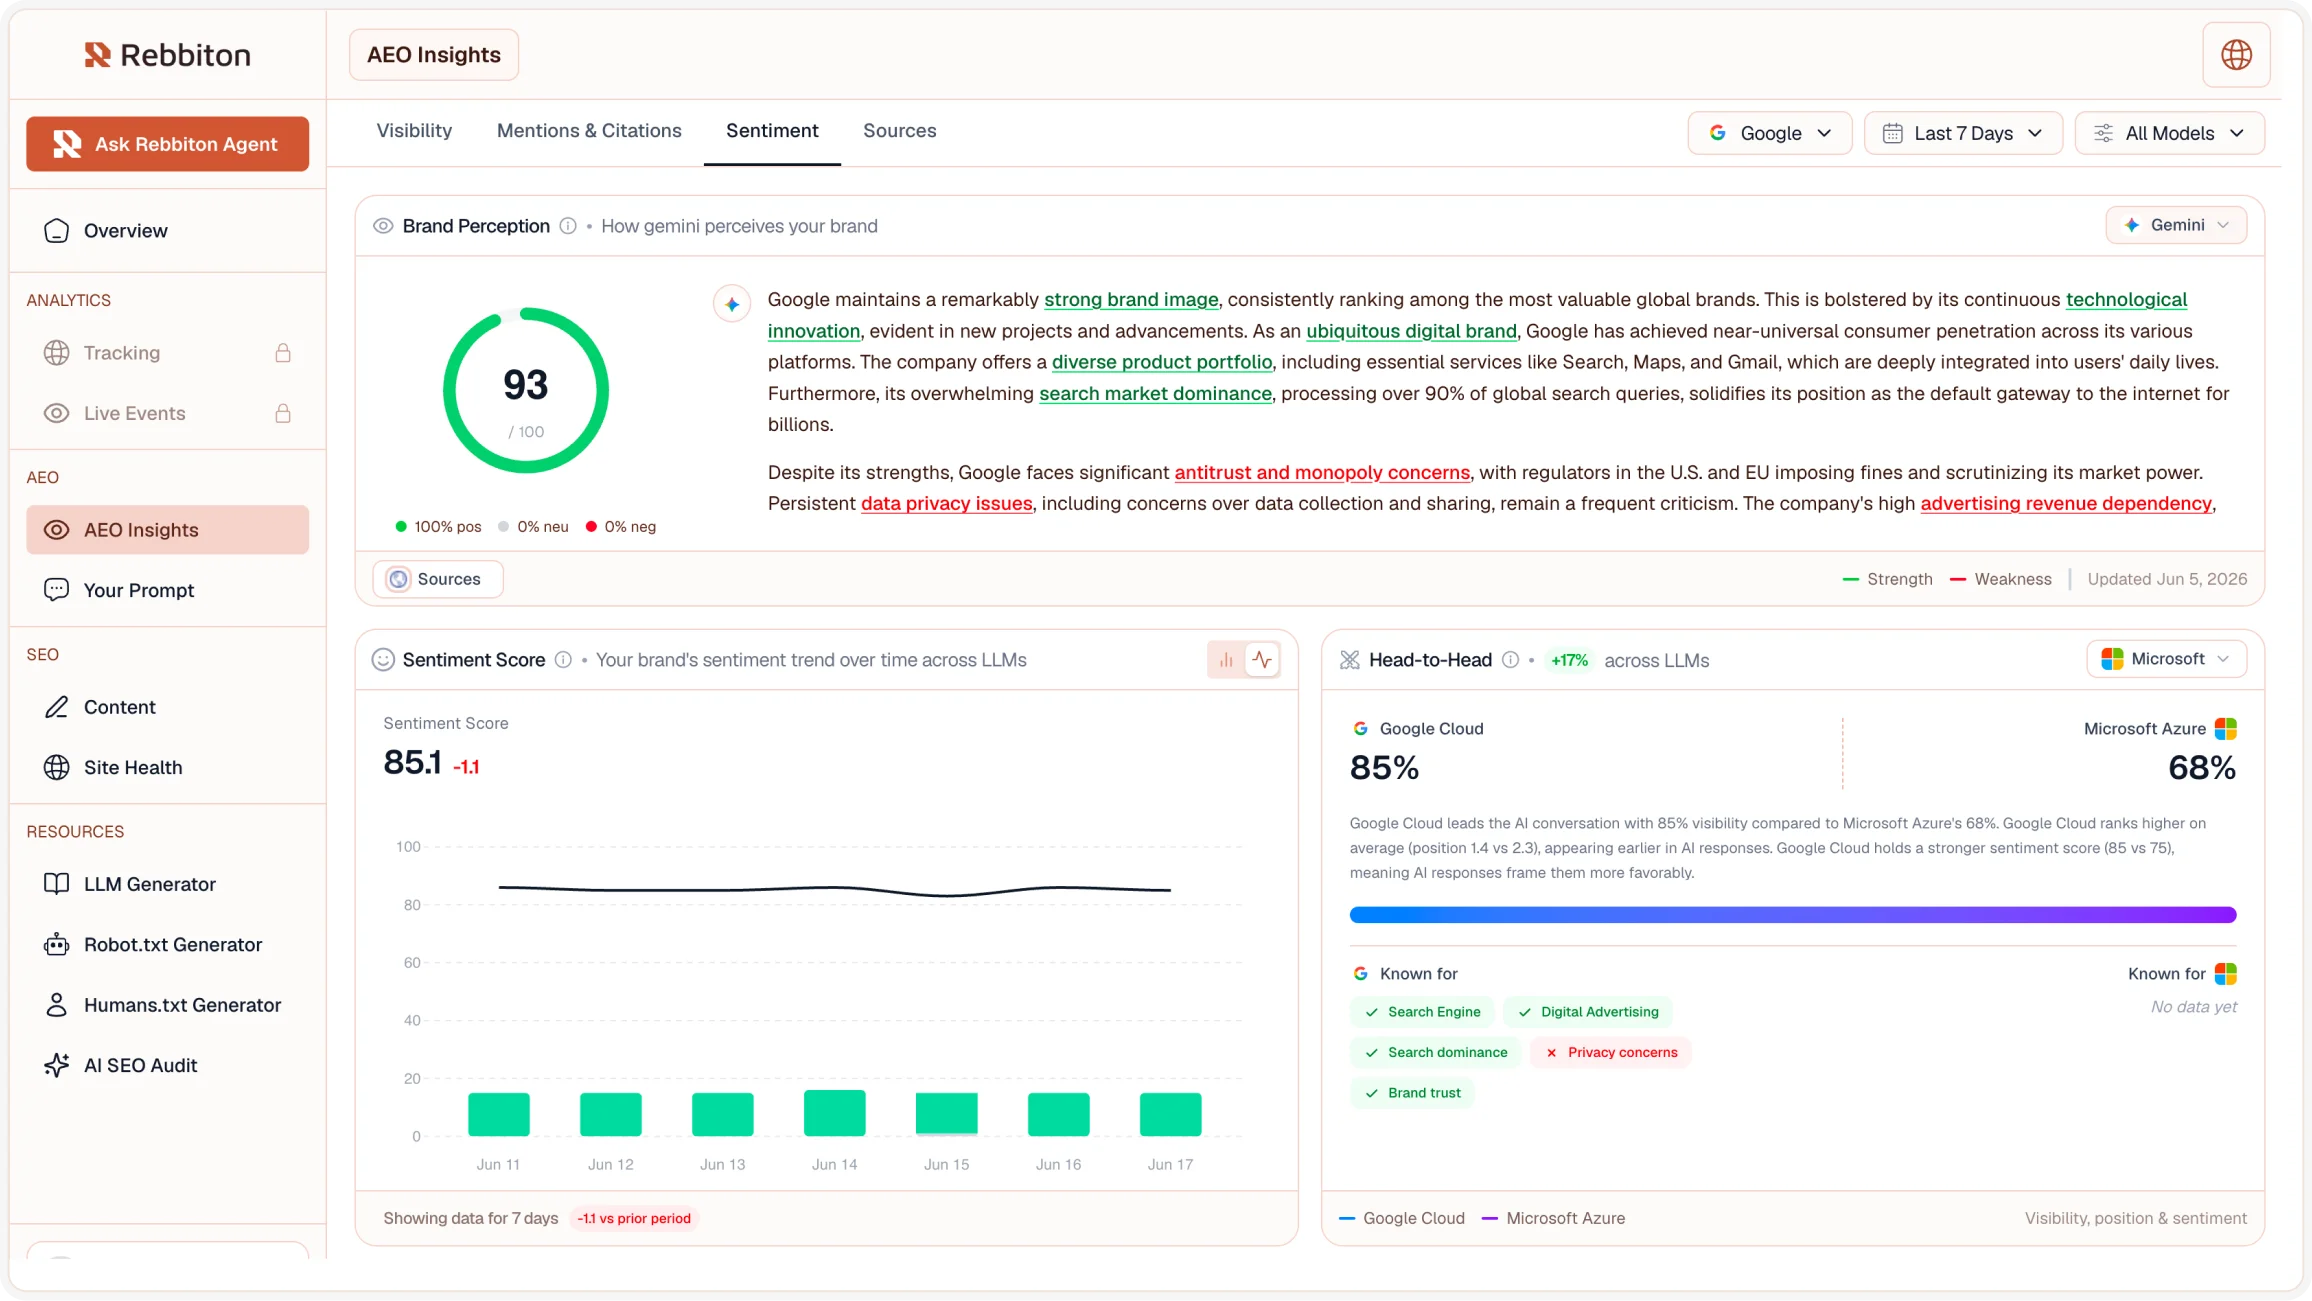The image size is (2312, 1301).
Task: Switch to Mentions & Citations tab
Action: pos(589,131)
